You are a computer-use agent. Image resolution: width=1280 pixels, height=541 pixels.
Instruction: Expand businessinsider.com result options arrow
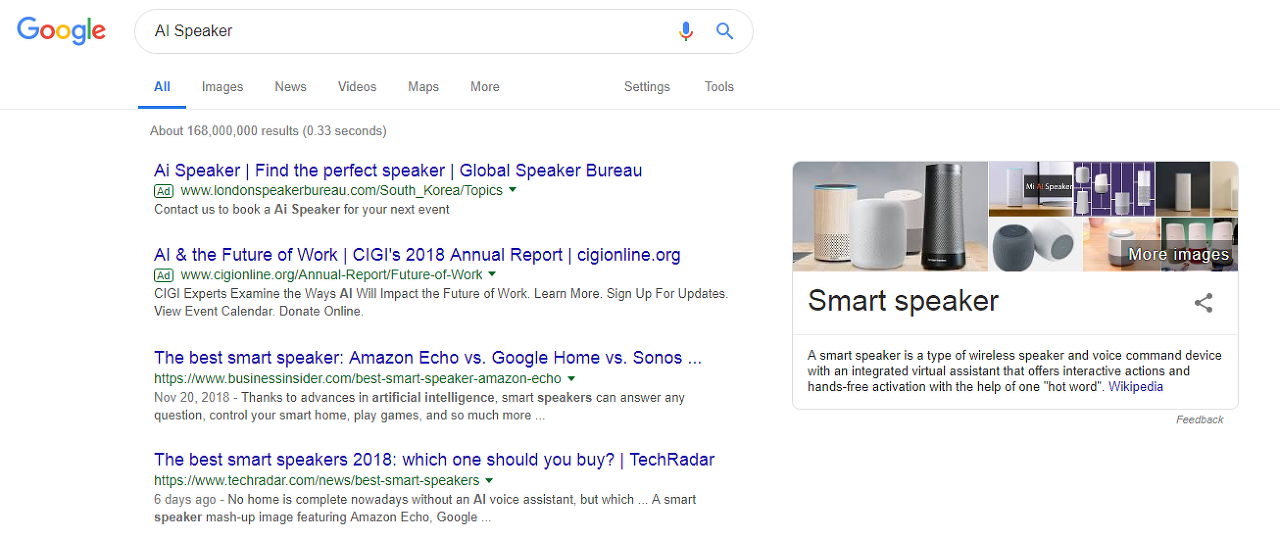pos(572,379)
